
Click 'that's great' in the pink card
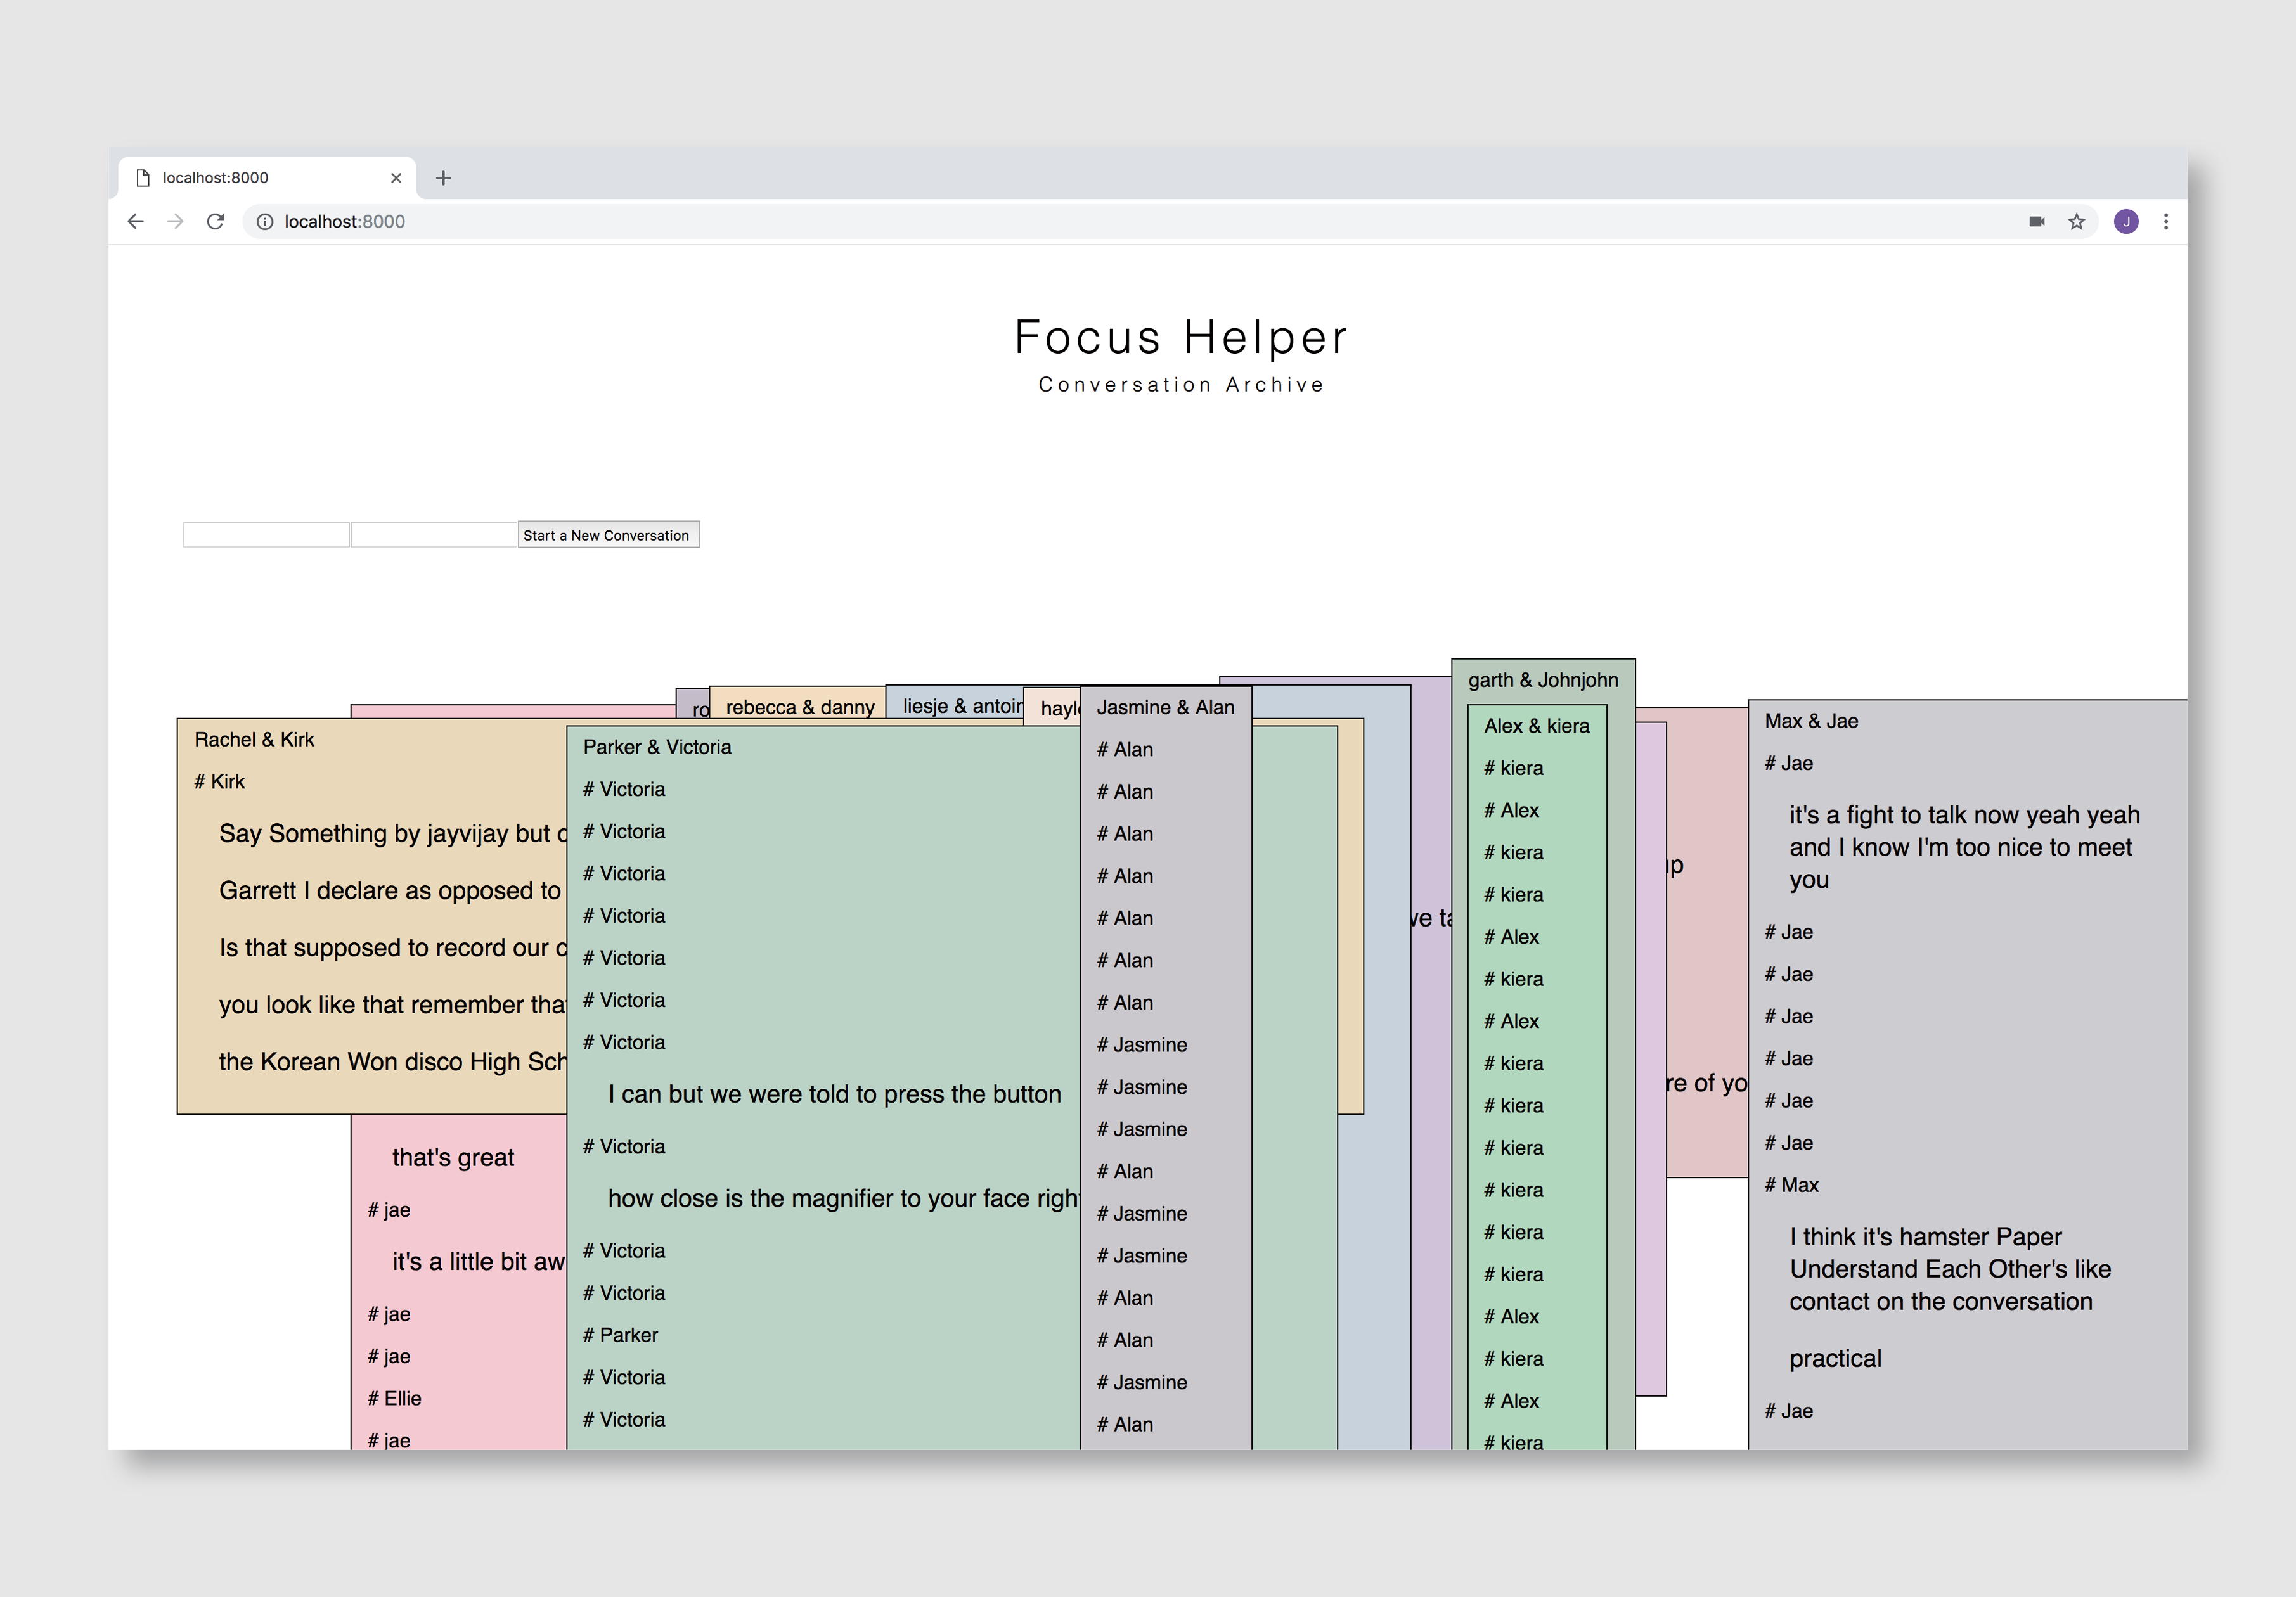(x=453, y=1157)
